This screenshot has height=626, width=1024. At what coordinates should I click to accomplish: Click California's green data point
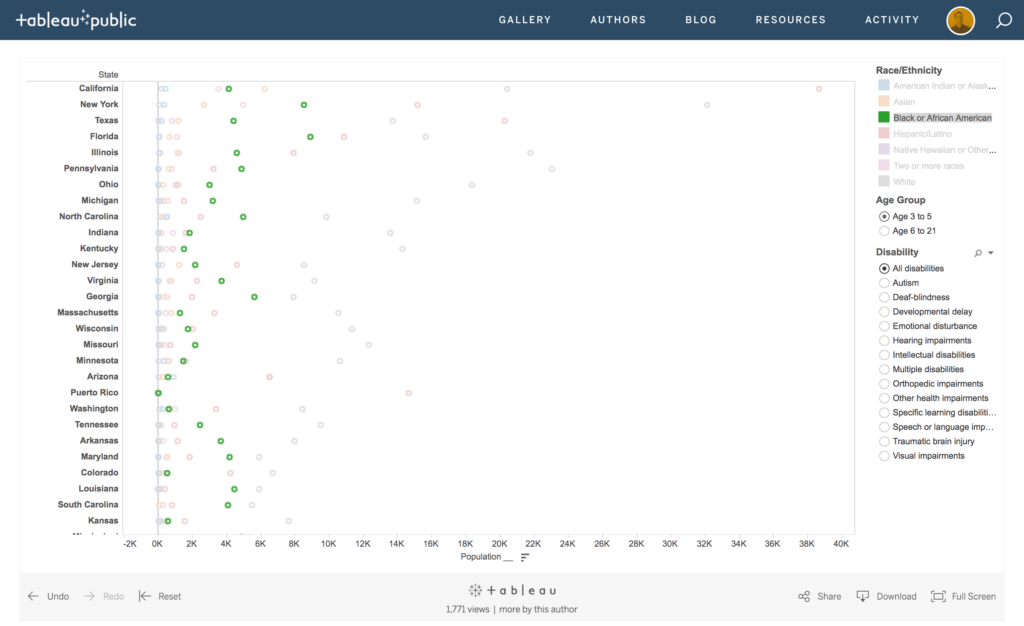[x=229, y=89]
